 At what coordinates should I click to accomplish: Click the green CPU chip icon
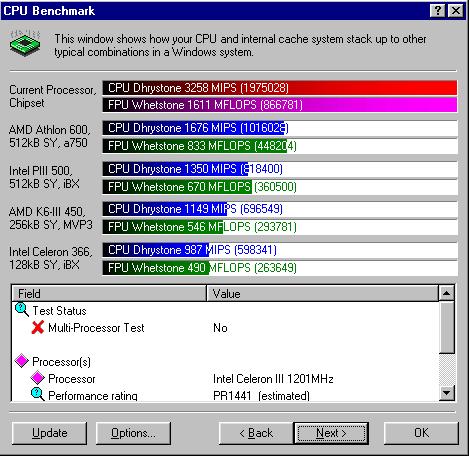[25, 44]
